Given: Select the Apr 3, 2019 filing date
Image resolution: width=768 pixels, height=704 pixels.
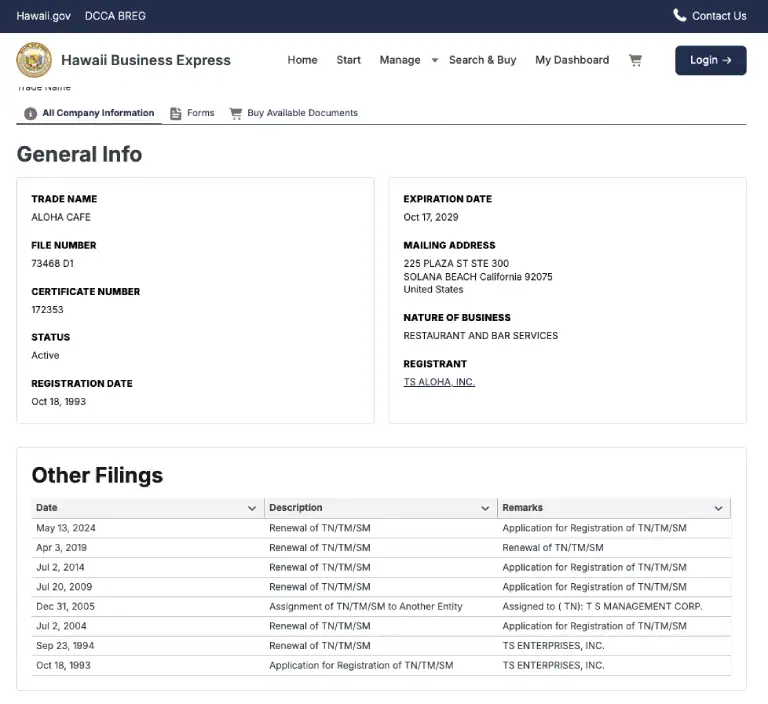Looking at the screenshot, I should click(x=61, y=548).
